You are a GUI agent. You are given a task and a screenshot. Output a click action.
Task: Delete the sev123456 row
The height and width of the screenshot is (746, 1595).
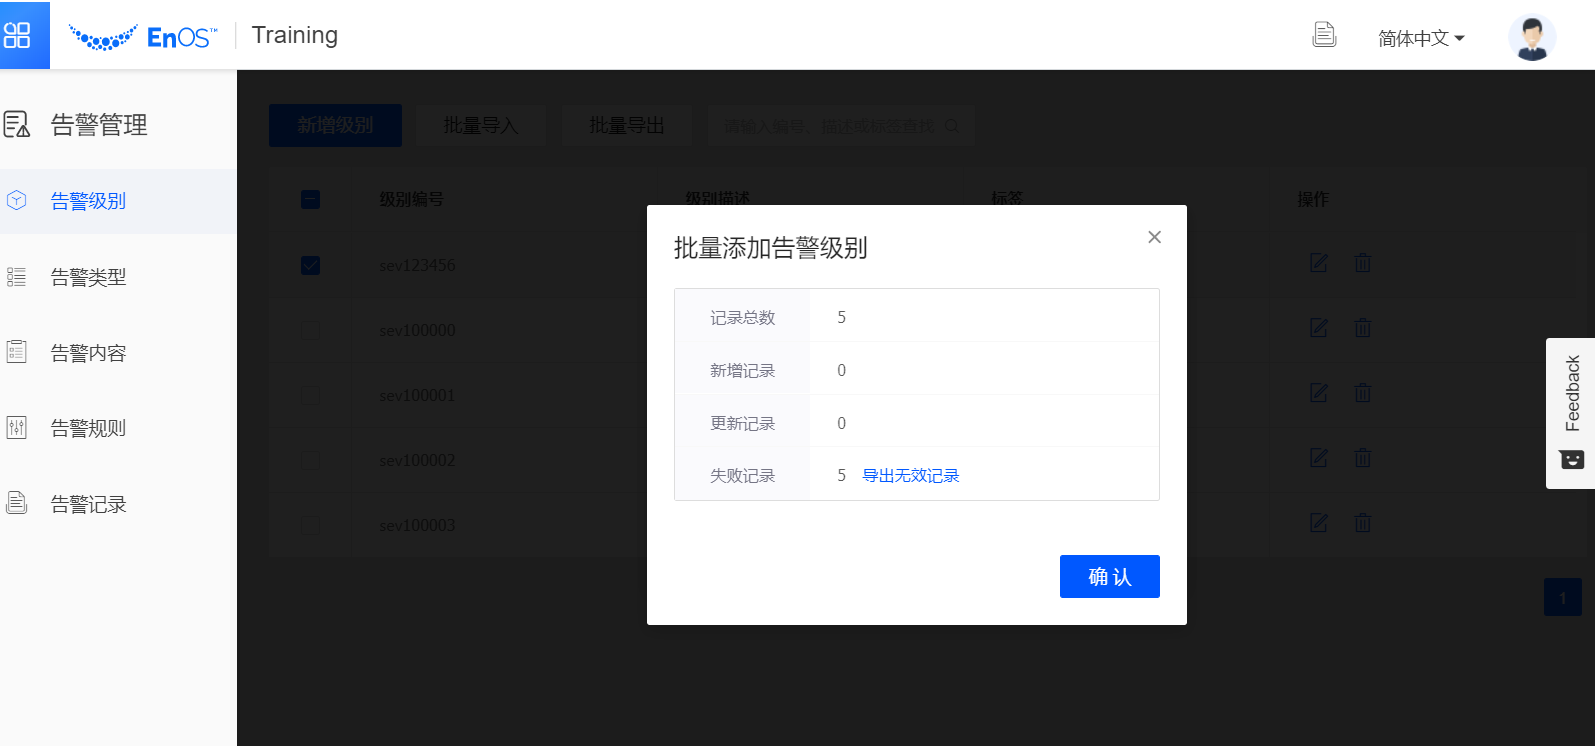pos(1363,263)
